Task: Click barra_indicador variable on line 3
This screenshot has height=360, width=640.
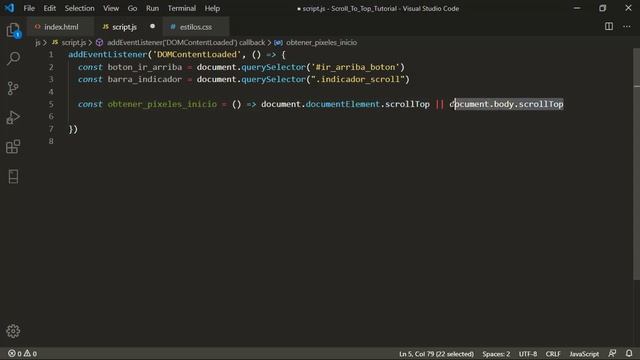Action: pyautogui.click(x=144, y=79)
